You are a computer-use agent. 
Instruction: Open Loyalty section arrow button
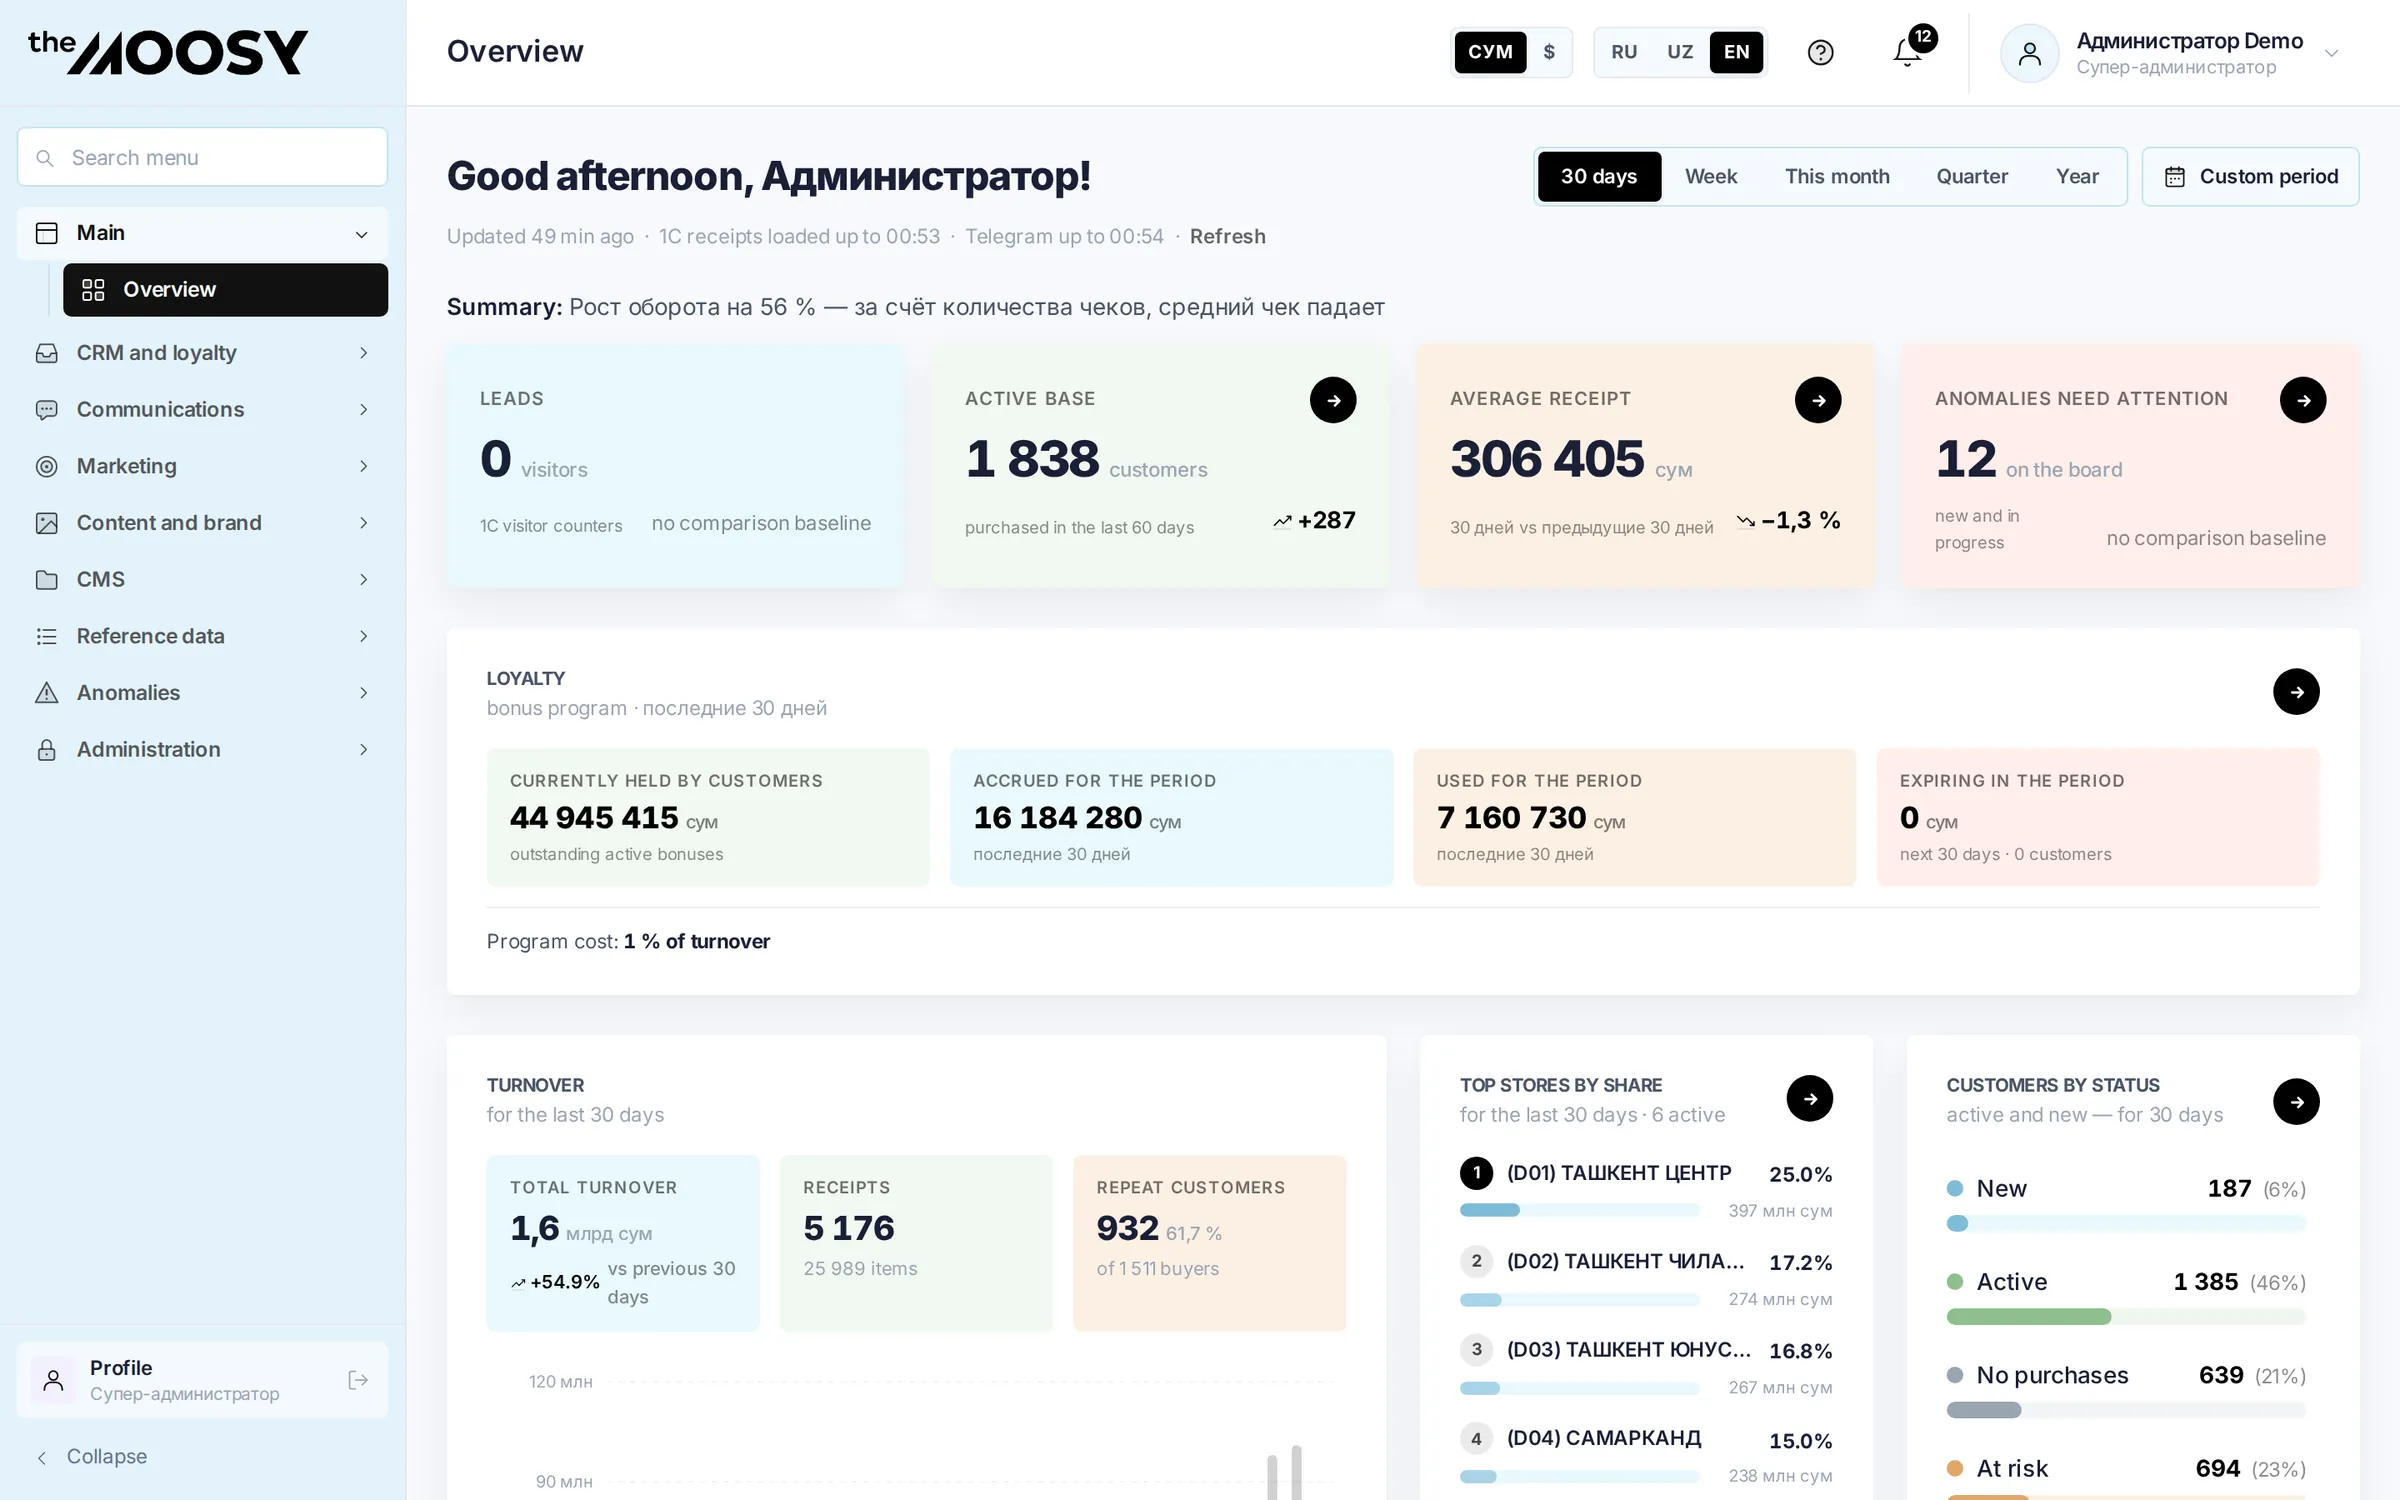coord(2296,691)
